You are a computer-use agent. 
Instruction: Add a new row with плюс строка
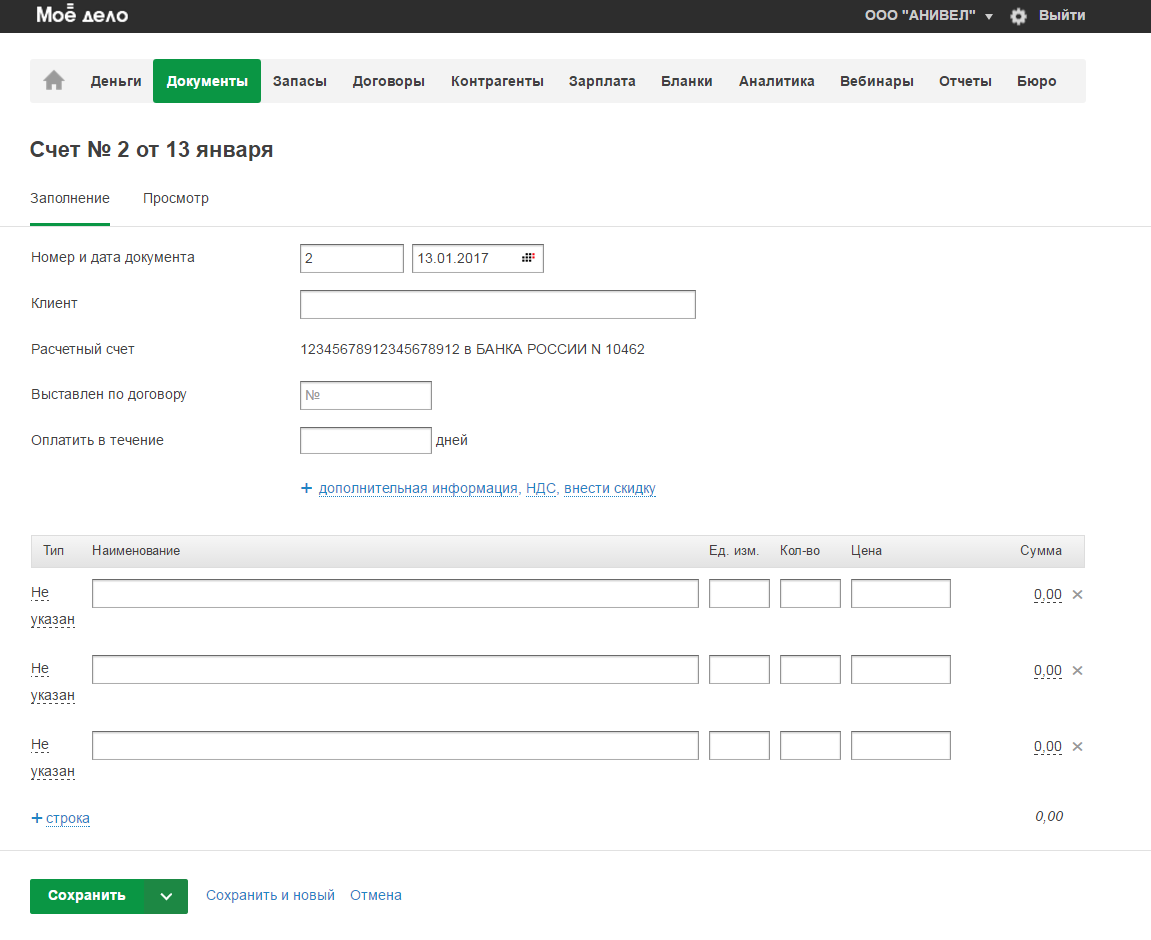(61, 818)
